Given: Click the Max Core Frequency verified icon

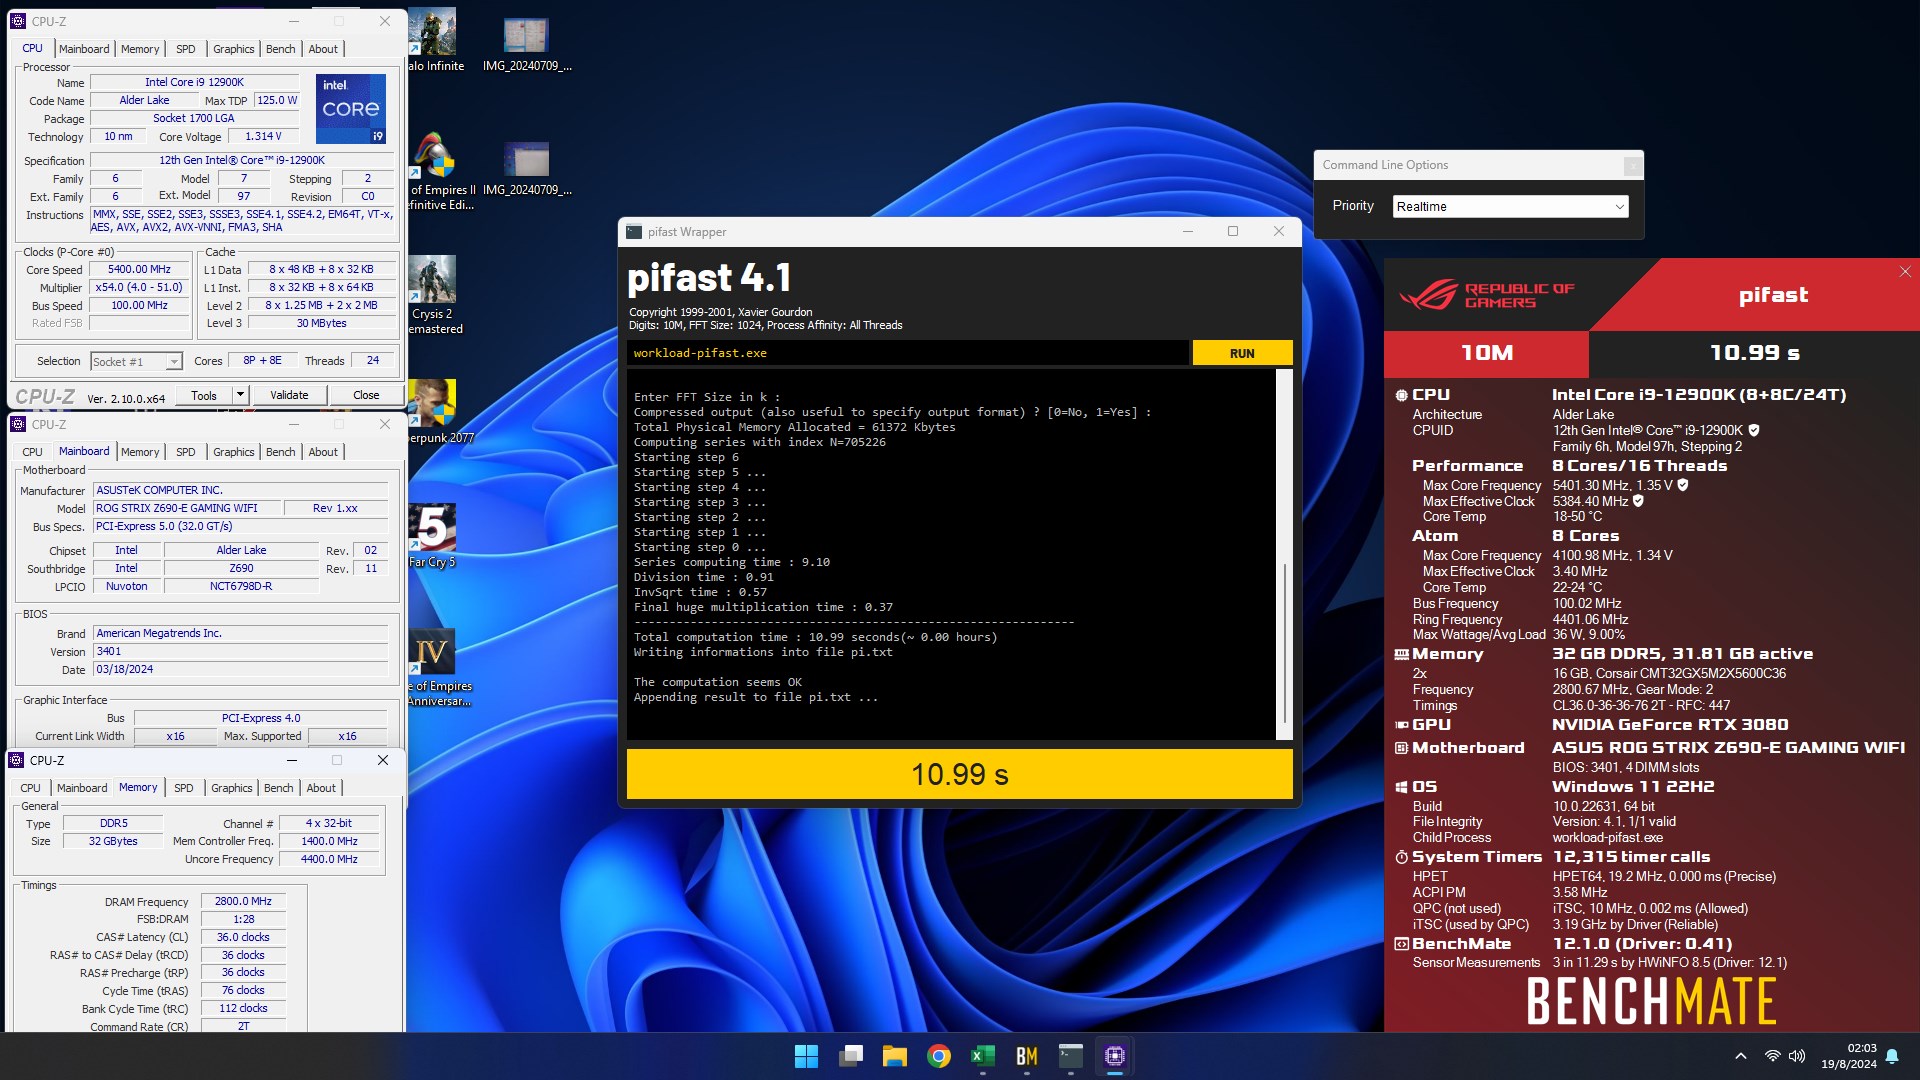Looking at the screenshot, I should [1683, 486].
